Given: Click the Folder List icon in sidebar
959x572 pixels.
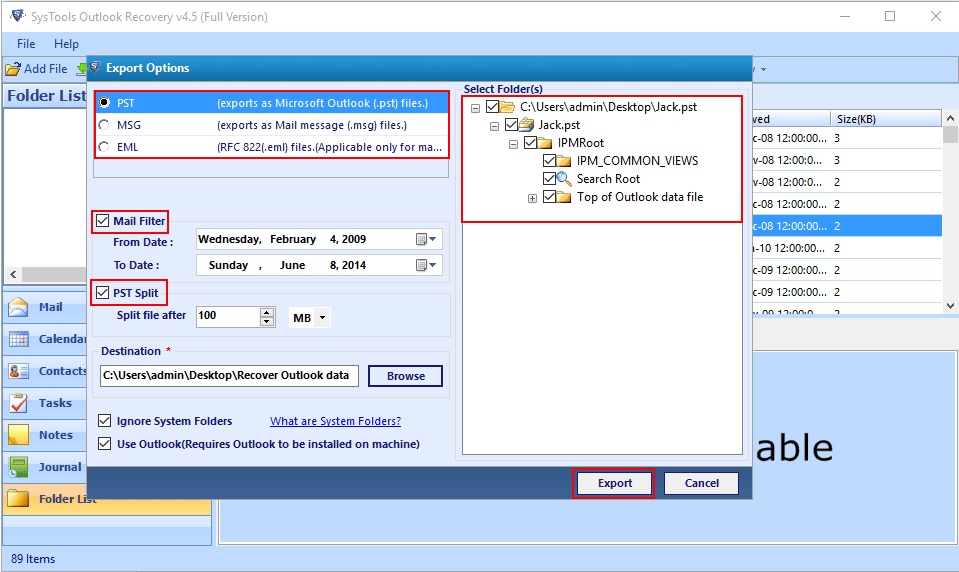Looking at the screenshot, I should pyautogui.click(x=19, y=499).
